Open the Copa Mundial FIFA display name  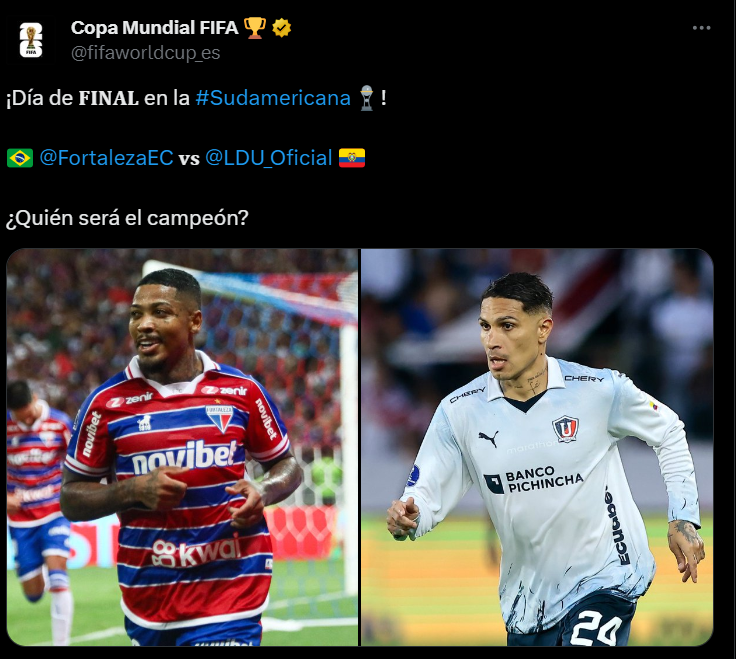pyautogui.click(x=154, y=28)
